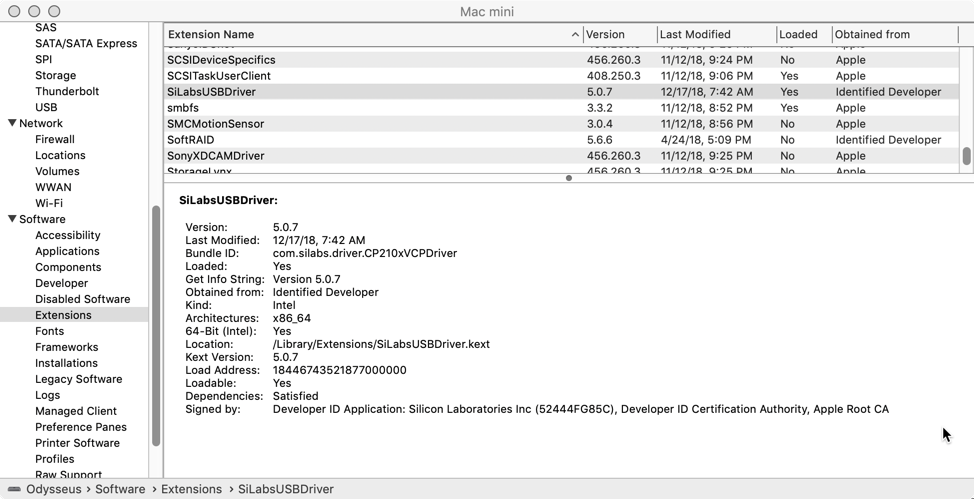This screenshot has width=974, height=499.
Task: Click version 3.3.2 of smbfs
Action: tap(599, 108)
